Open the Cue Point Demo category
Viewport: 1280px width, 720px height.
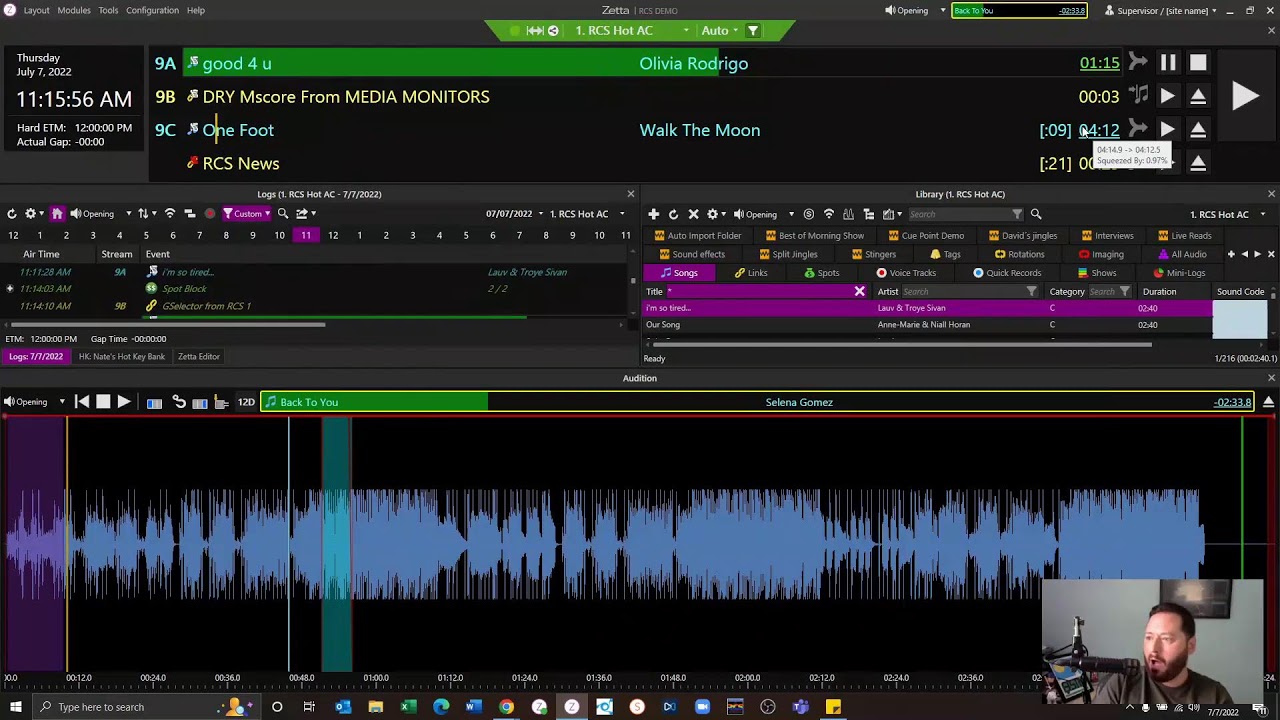coord(925,236)
